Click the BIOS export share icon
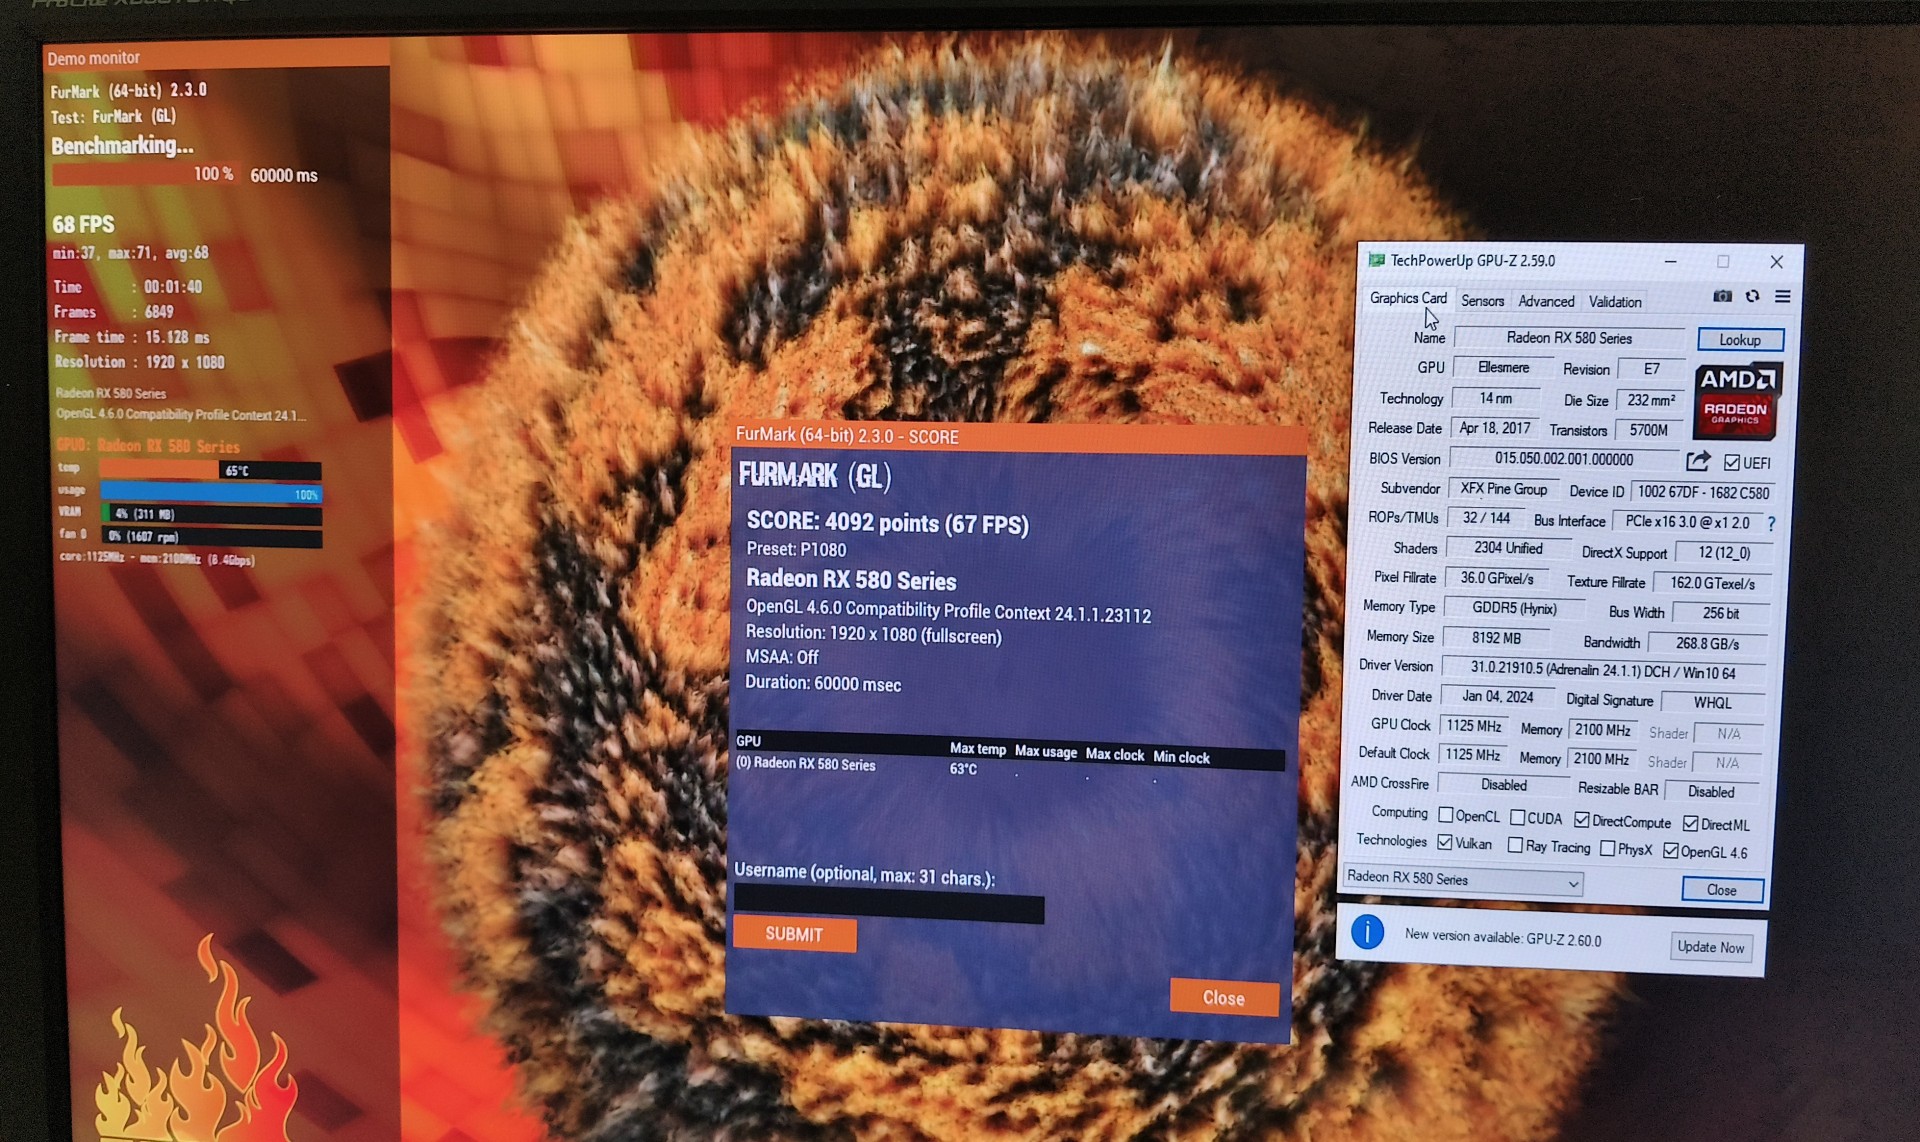1920x1142 pixels. (x=1698, y=461)
